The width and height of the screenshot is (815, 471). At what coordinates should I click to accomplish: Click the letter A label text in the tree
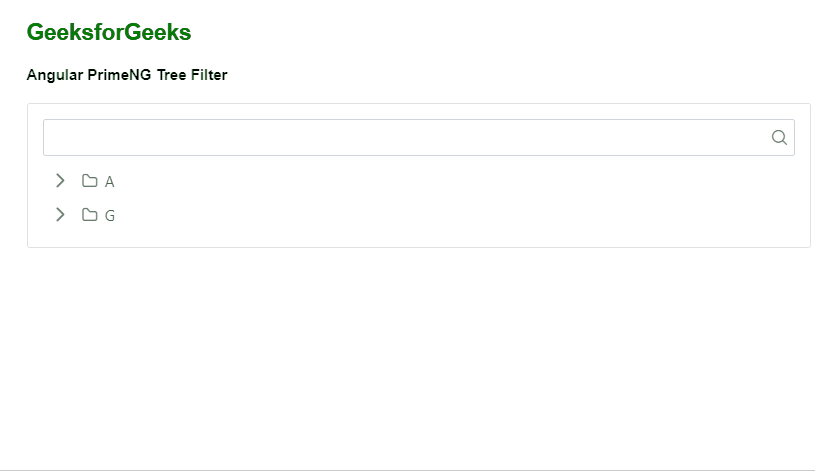109,181
